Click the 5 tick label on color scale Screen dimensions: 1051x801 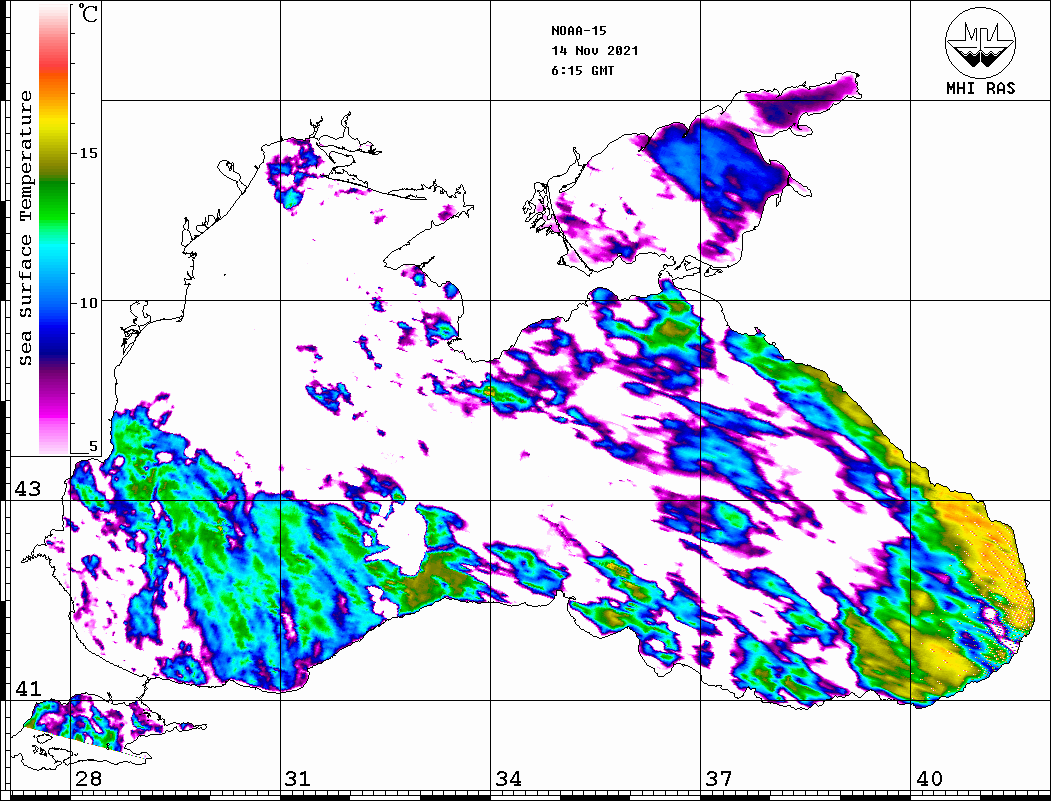(x=92, y=446)
